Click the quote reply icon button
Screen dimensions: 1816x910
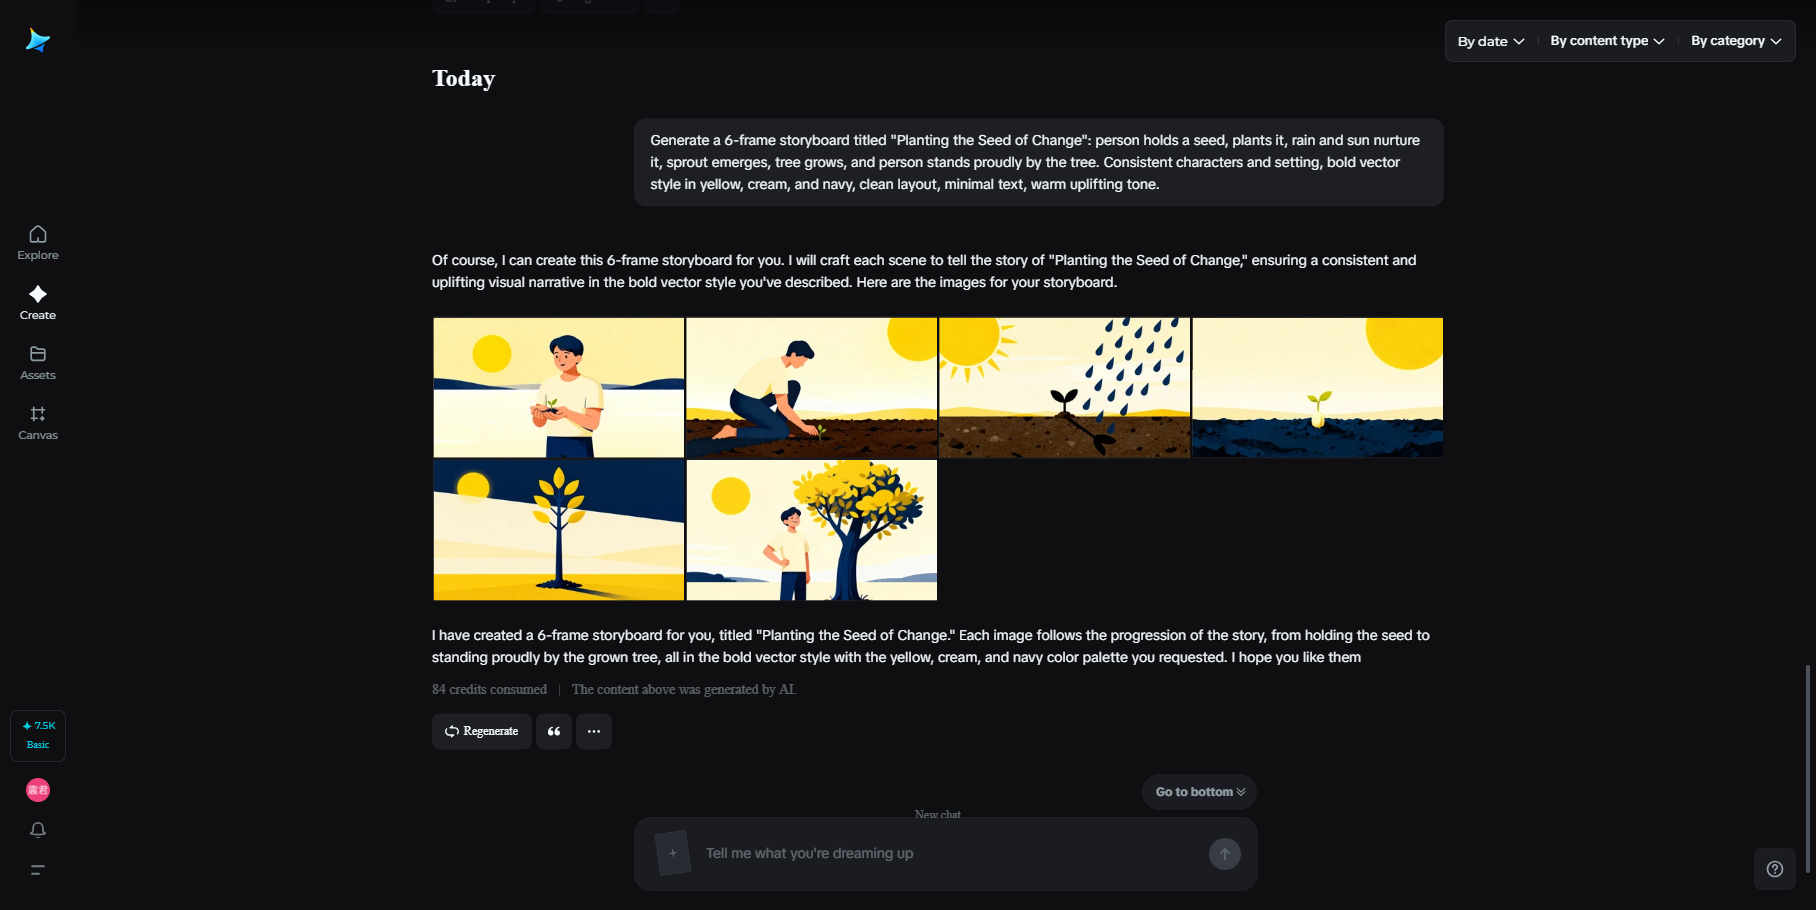[x=554, y=731]
